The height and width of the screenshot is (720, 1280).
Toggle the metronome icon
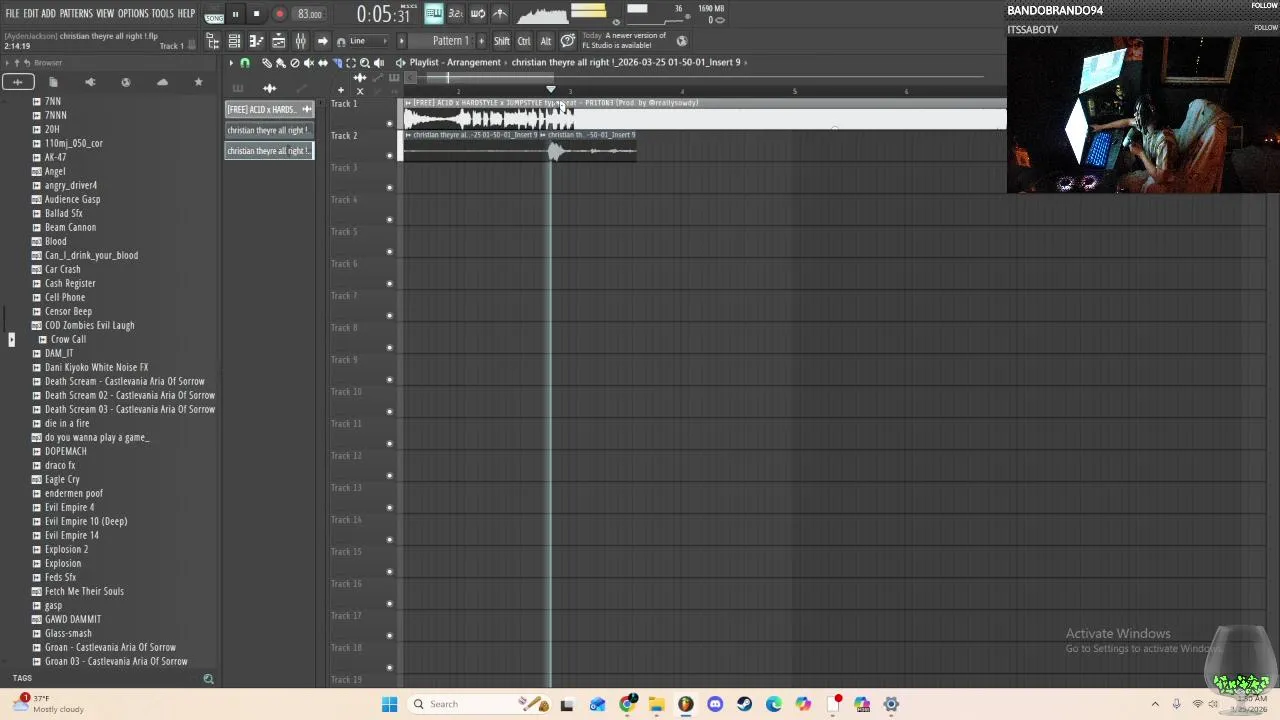point(500,14)
